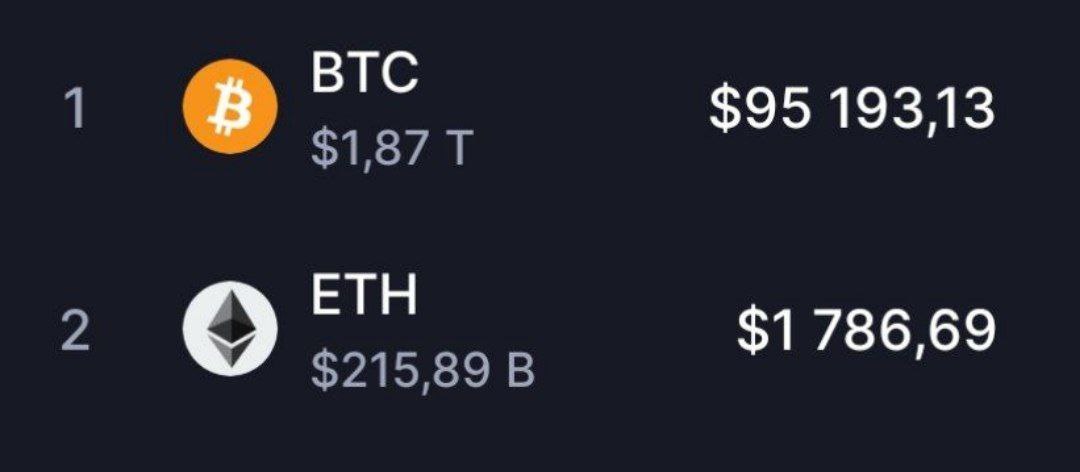Screen dimensions: 1080x472
Task: Tap the white B symbol inside orange circle
Action: [x=230, y=106]
